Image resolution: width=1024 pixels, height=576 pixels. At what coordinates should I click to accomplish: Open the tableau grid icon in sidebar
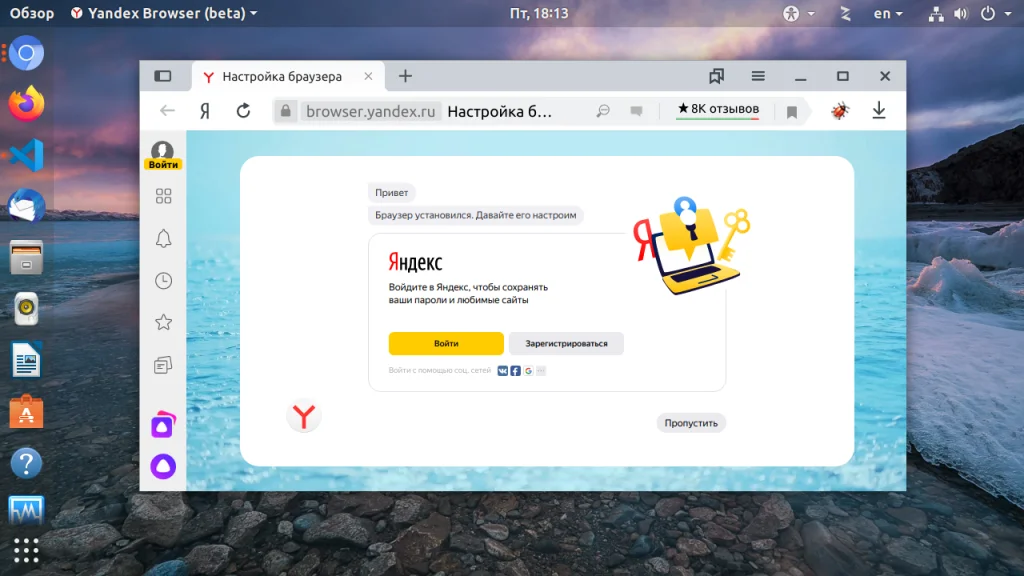click(163, 196)
